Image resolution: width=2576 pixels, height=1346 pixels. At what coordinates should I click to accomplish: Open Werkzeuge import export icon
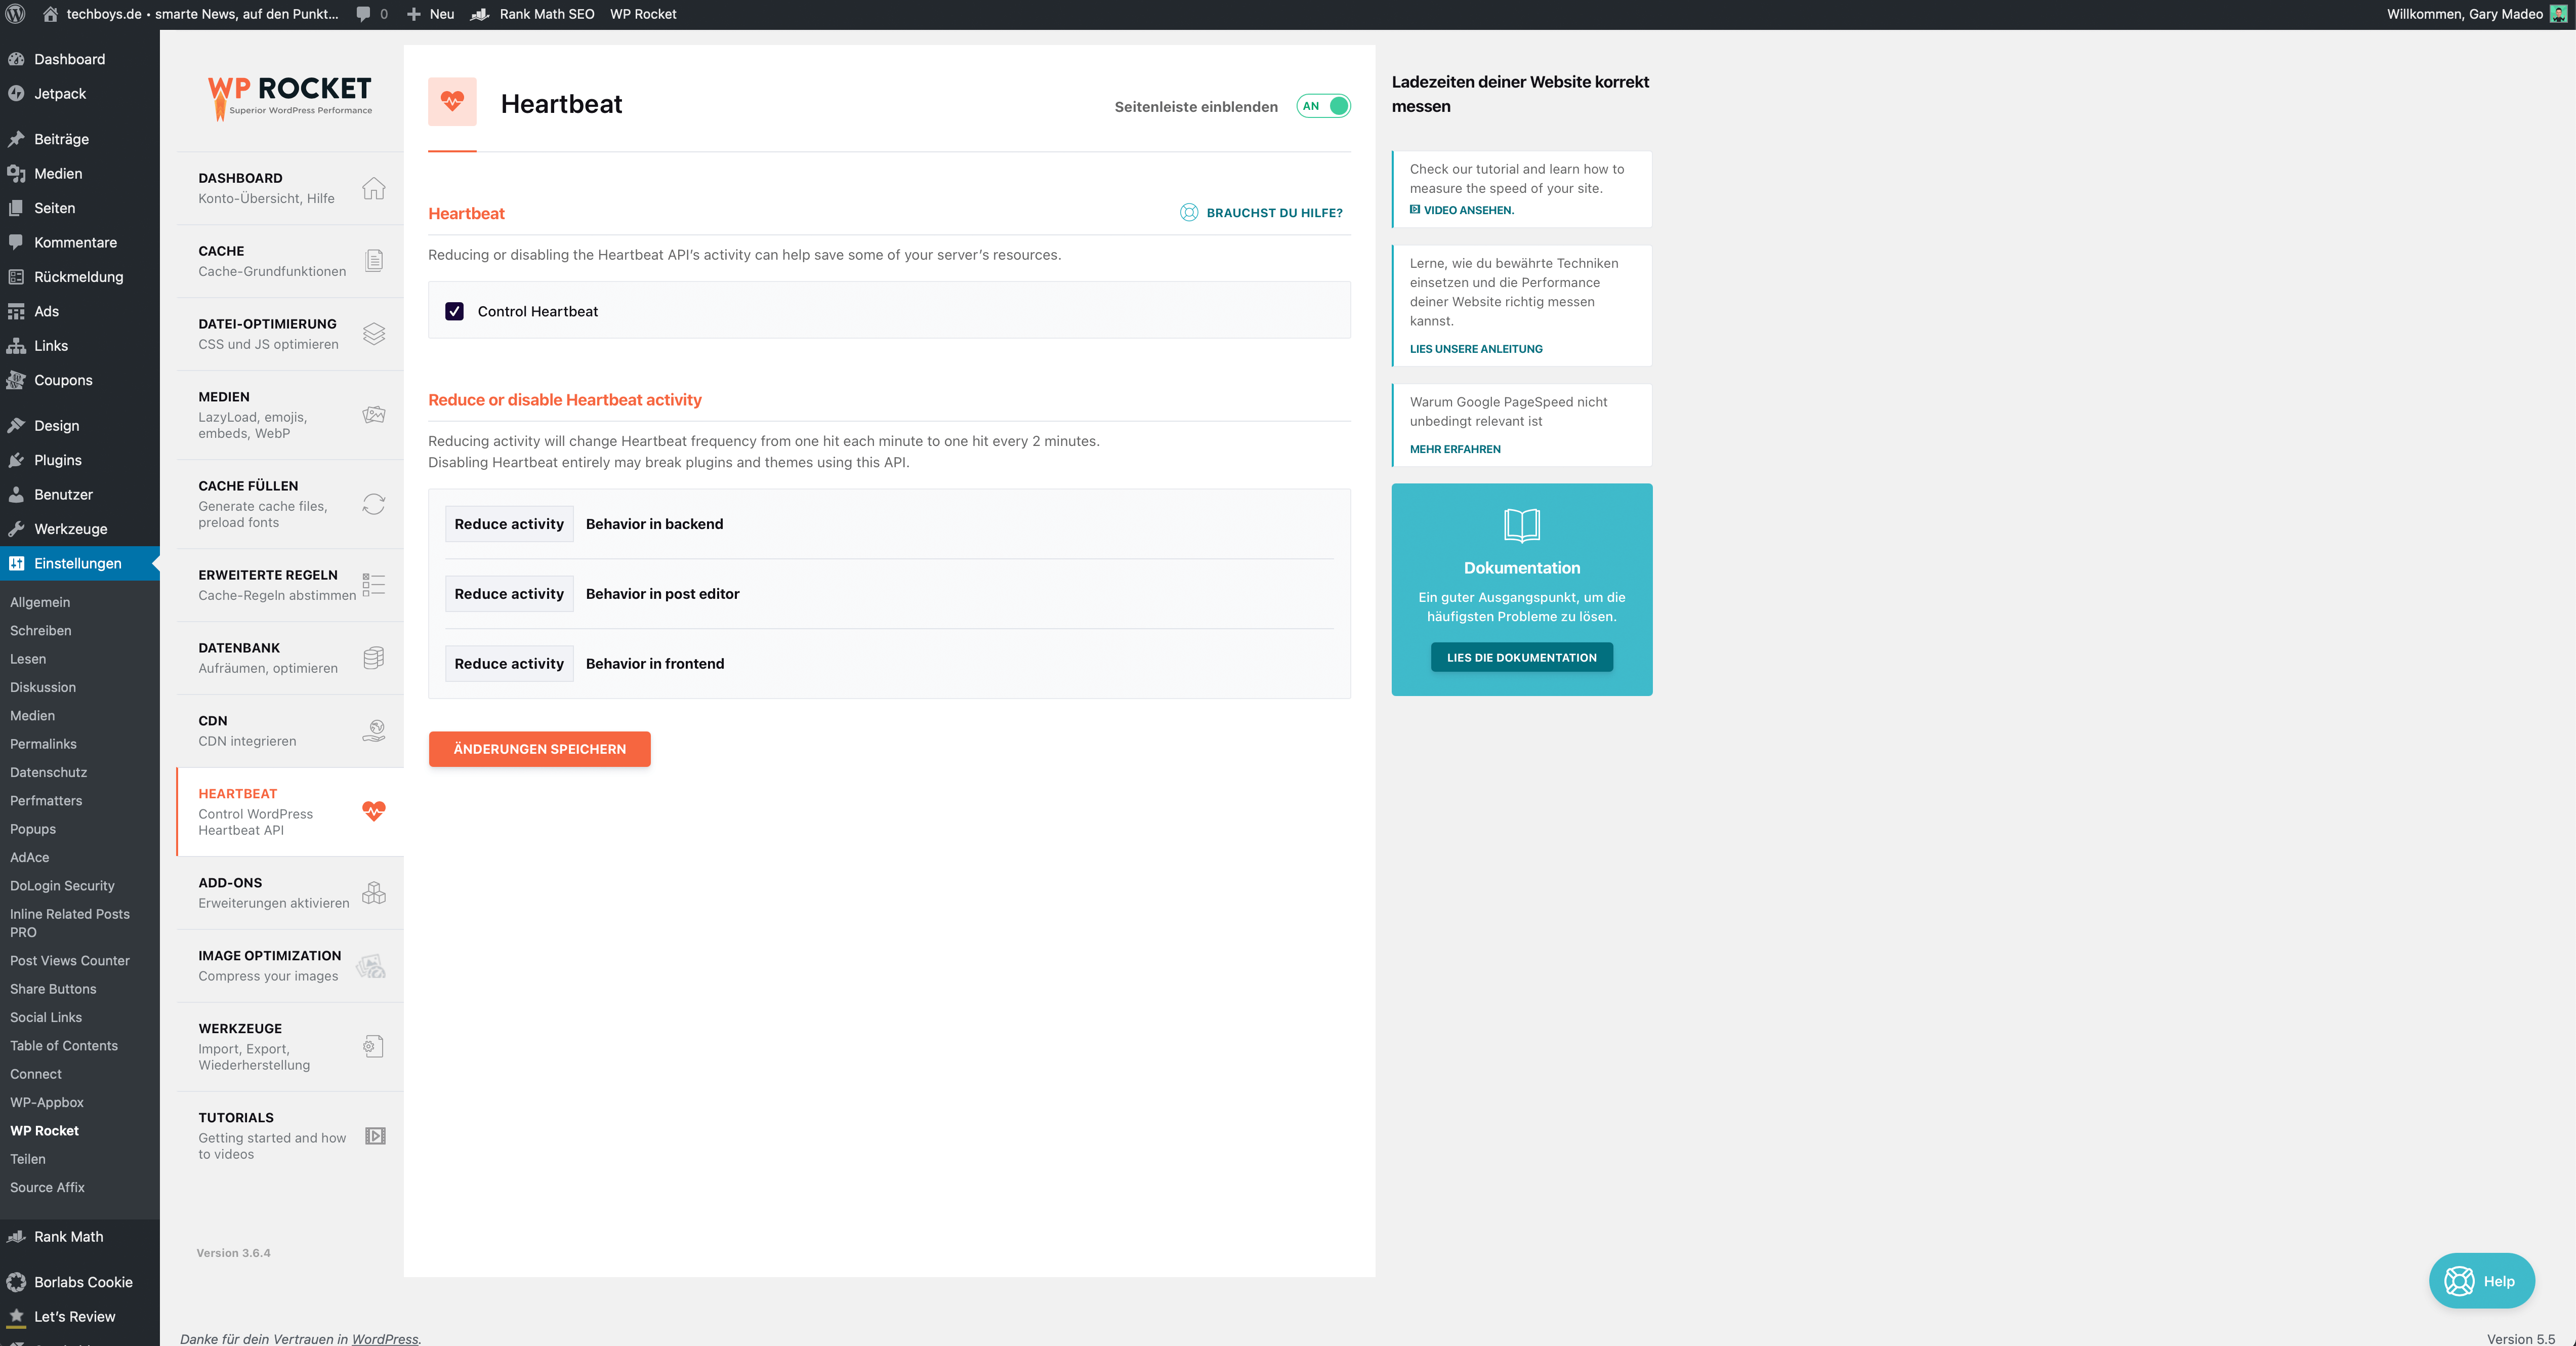point(374,1047)
